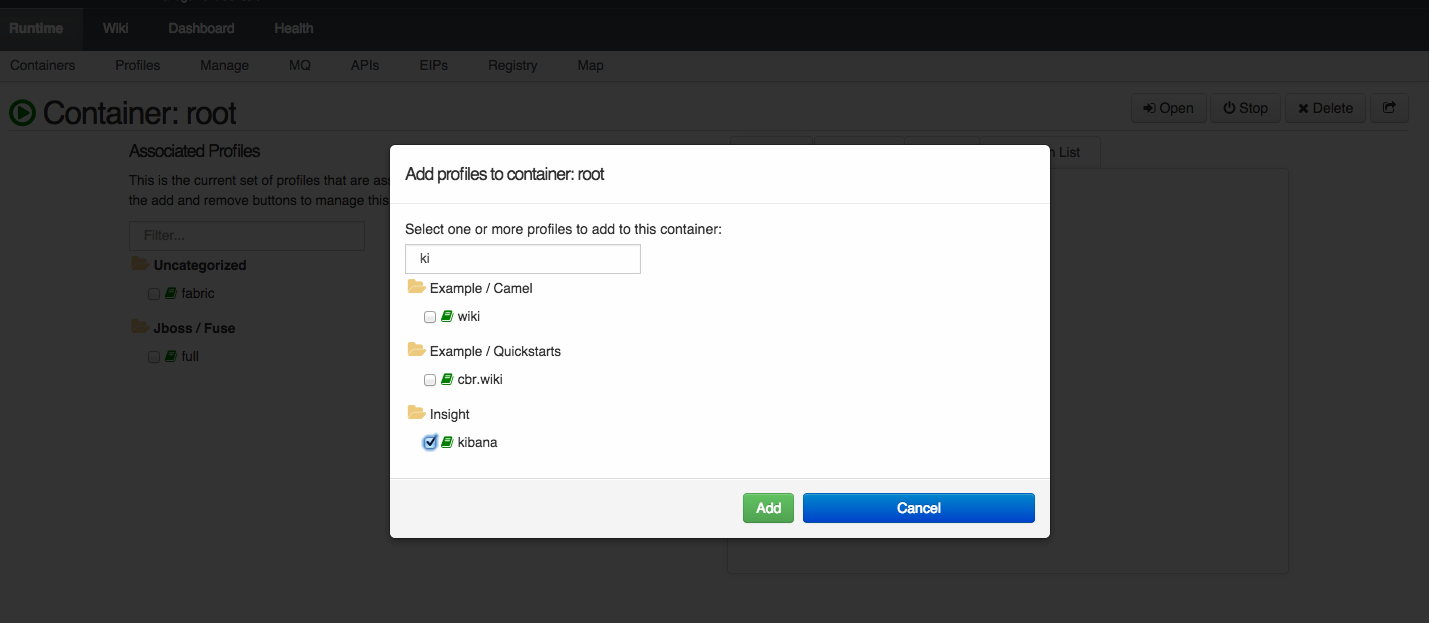Click the green running-status icon beside Container root
Image resolution: width=1429 pixels, height=623 pixels.
pos(22,113)
